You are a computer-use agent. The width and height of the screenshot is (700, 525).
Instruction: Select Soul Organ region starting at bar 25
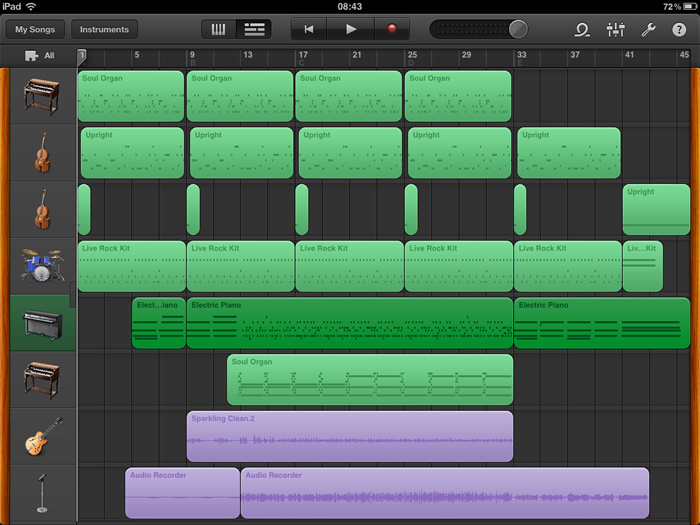458,96
